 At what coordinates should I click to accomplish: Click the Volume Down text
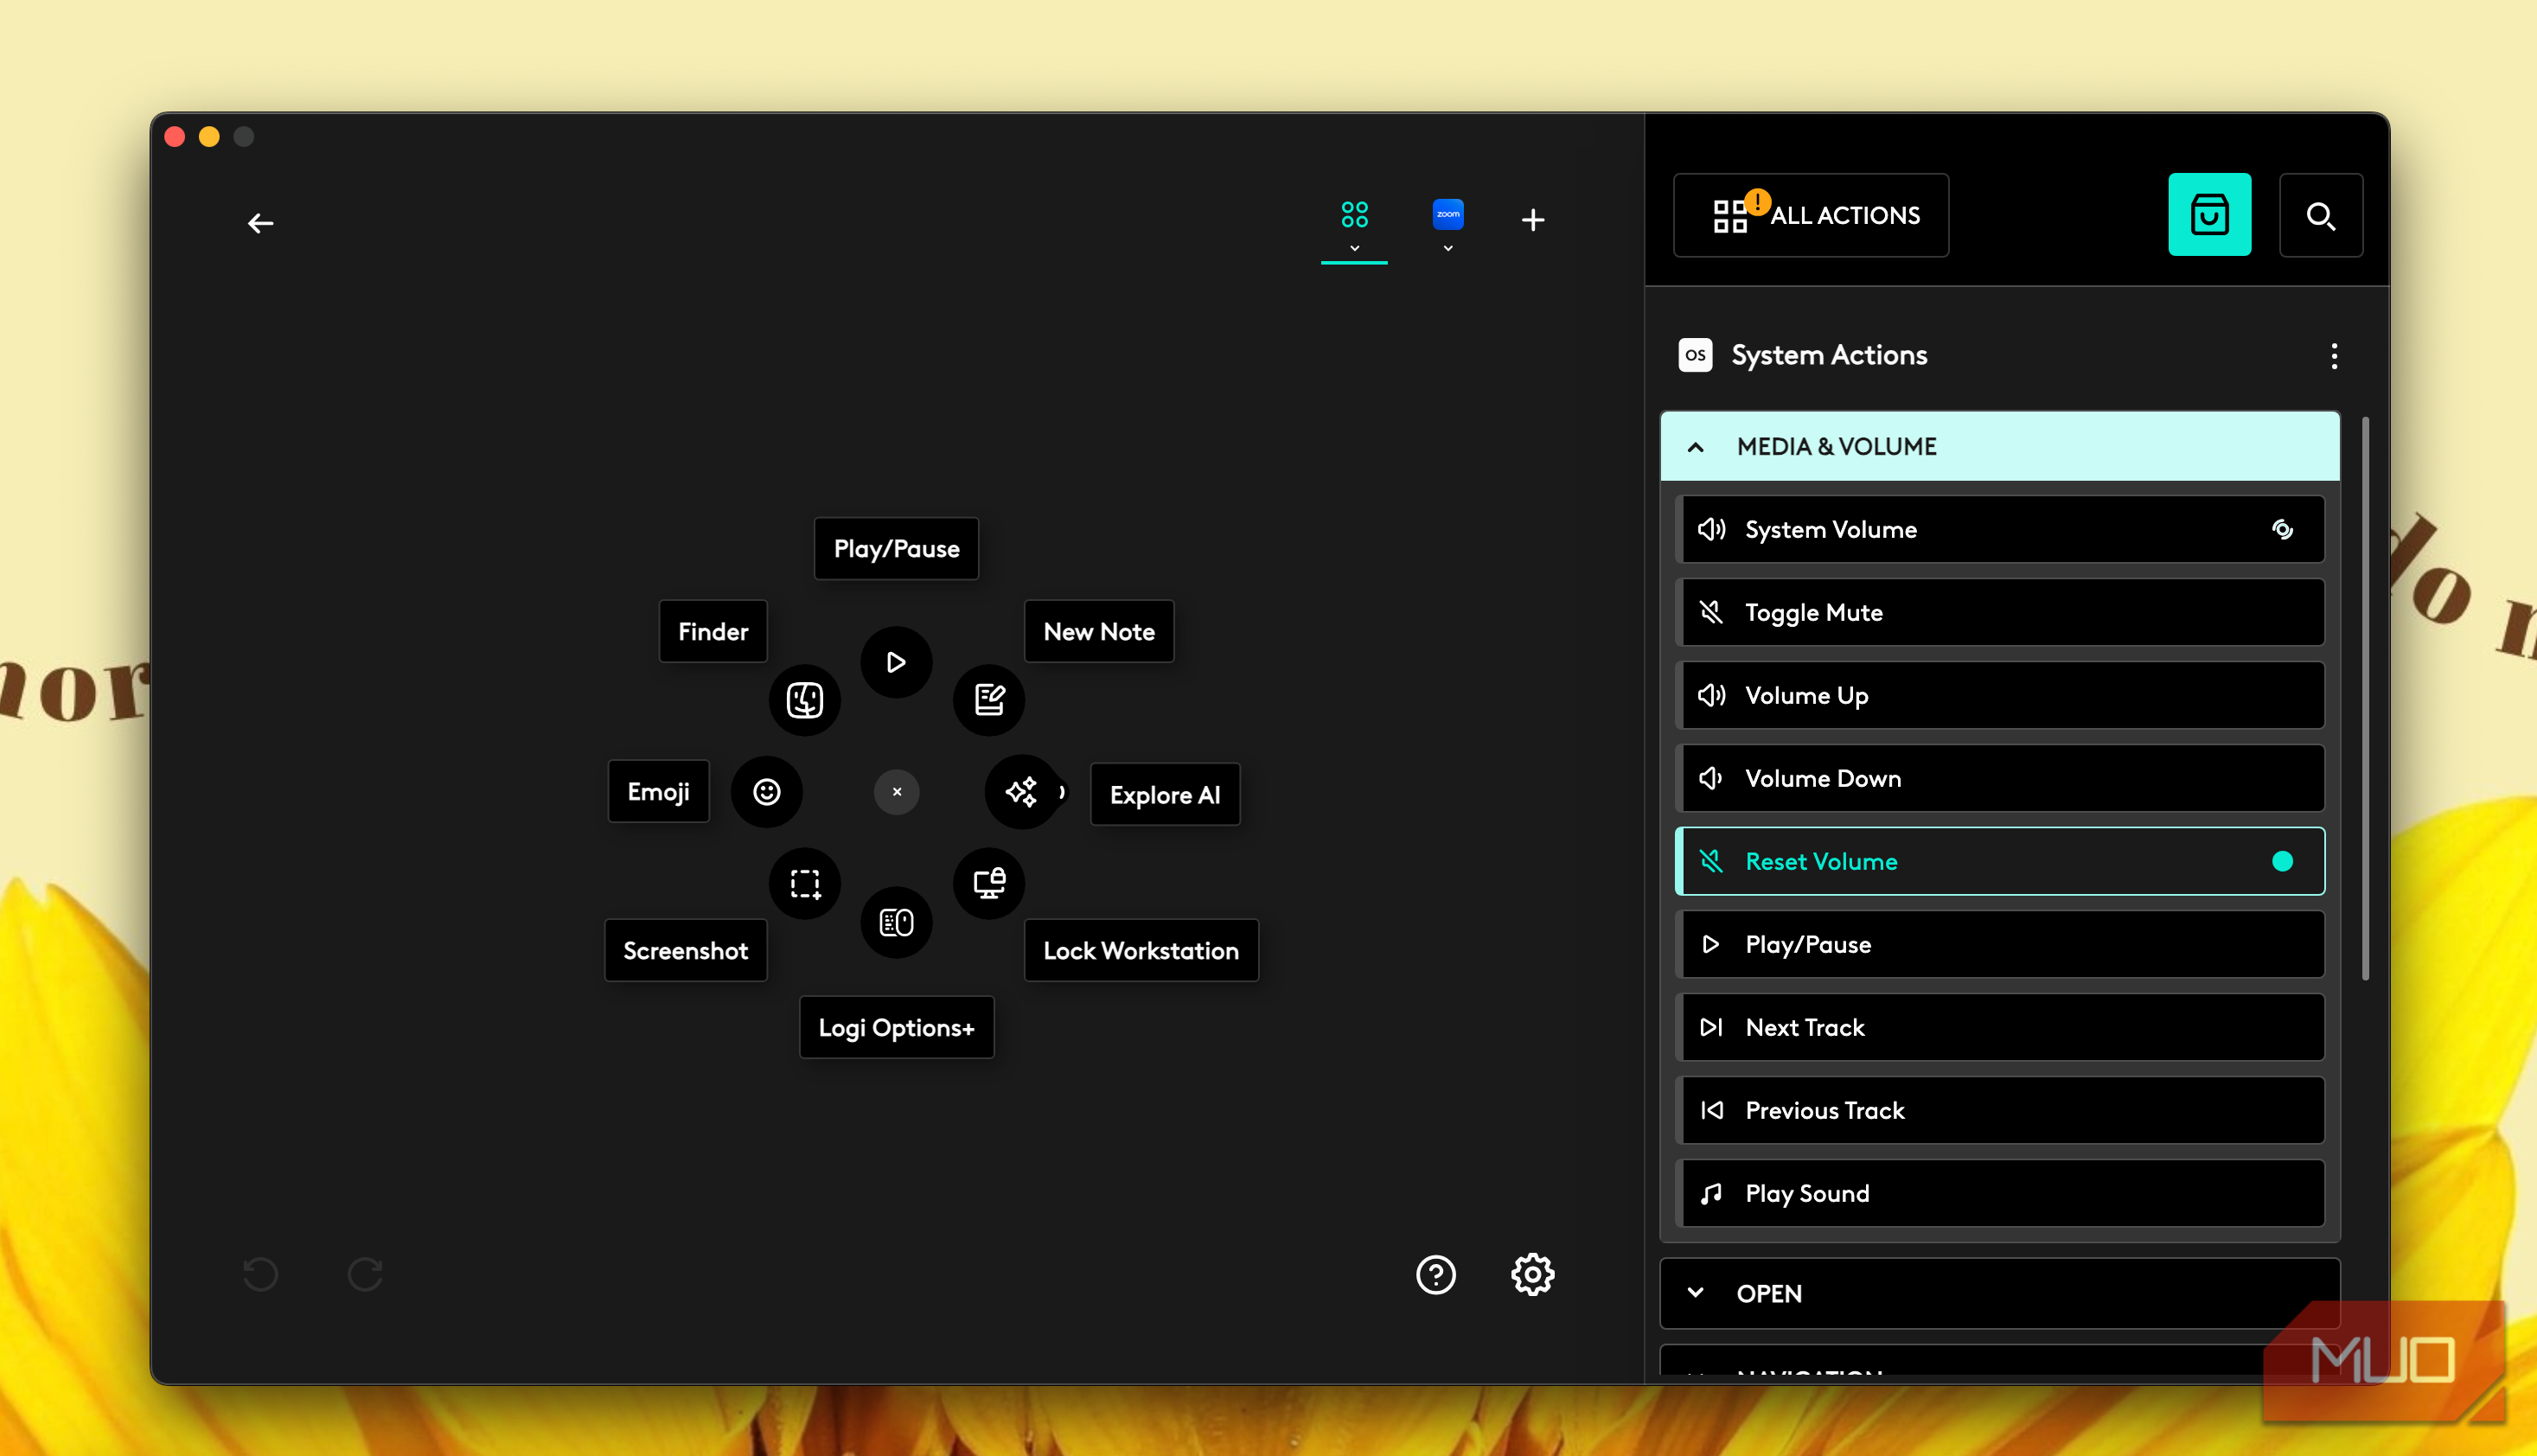tap(1822, 778)
